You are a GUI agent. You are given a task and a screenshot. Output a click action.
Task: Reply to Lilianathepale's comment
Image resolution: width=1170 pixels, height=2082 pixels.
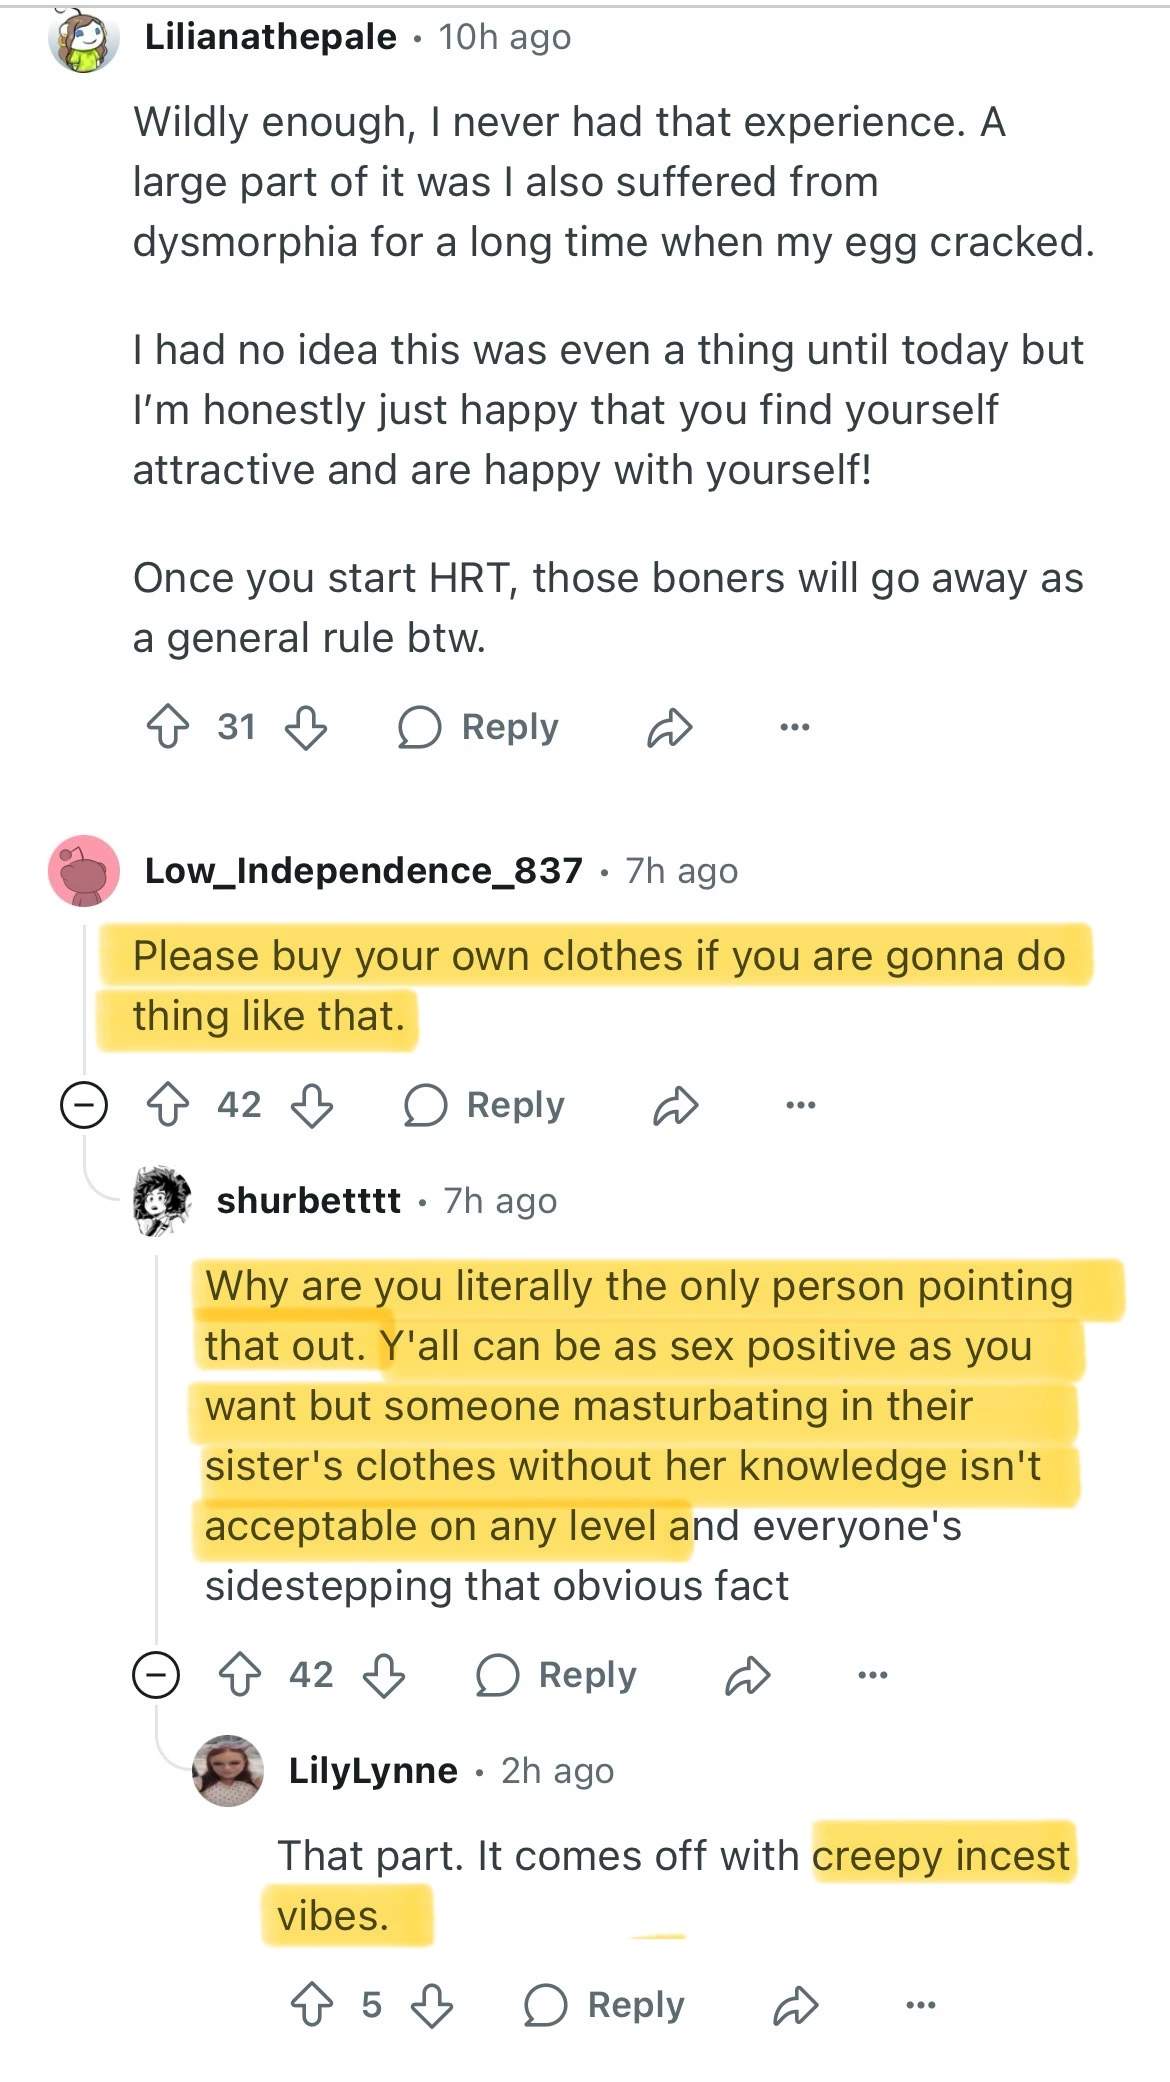pyautogui.click(x=479, y=727)
